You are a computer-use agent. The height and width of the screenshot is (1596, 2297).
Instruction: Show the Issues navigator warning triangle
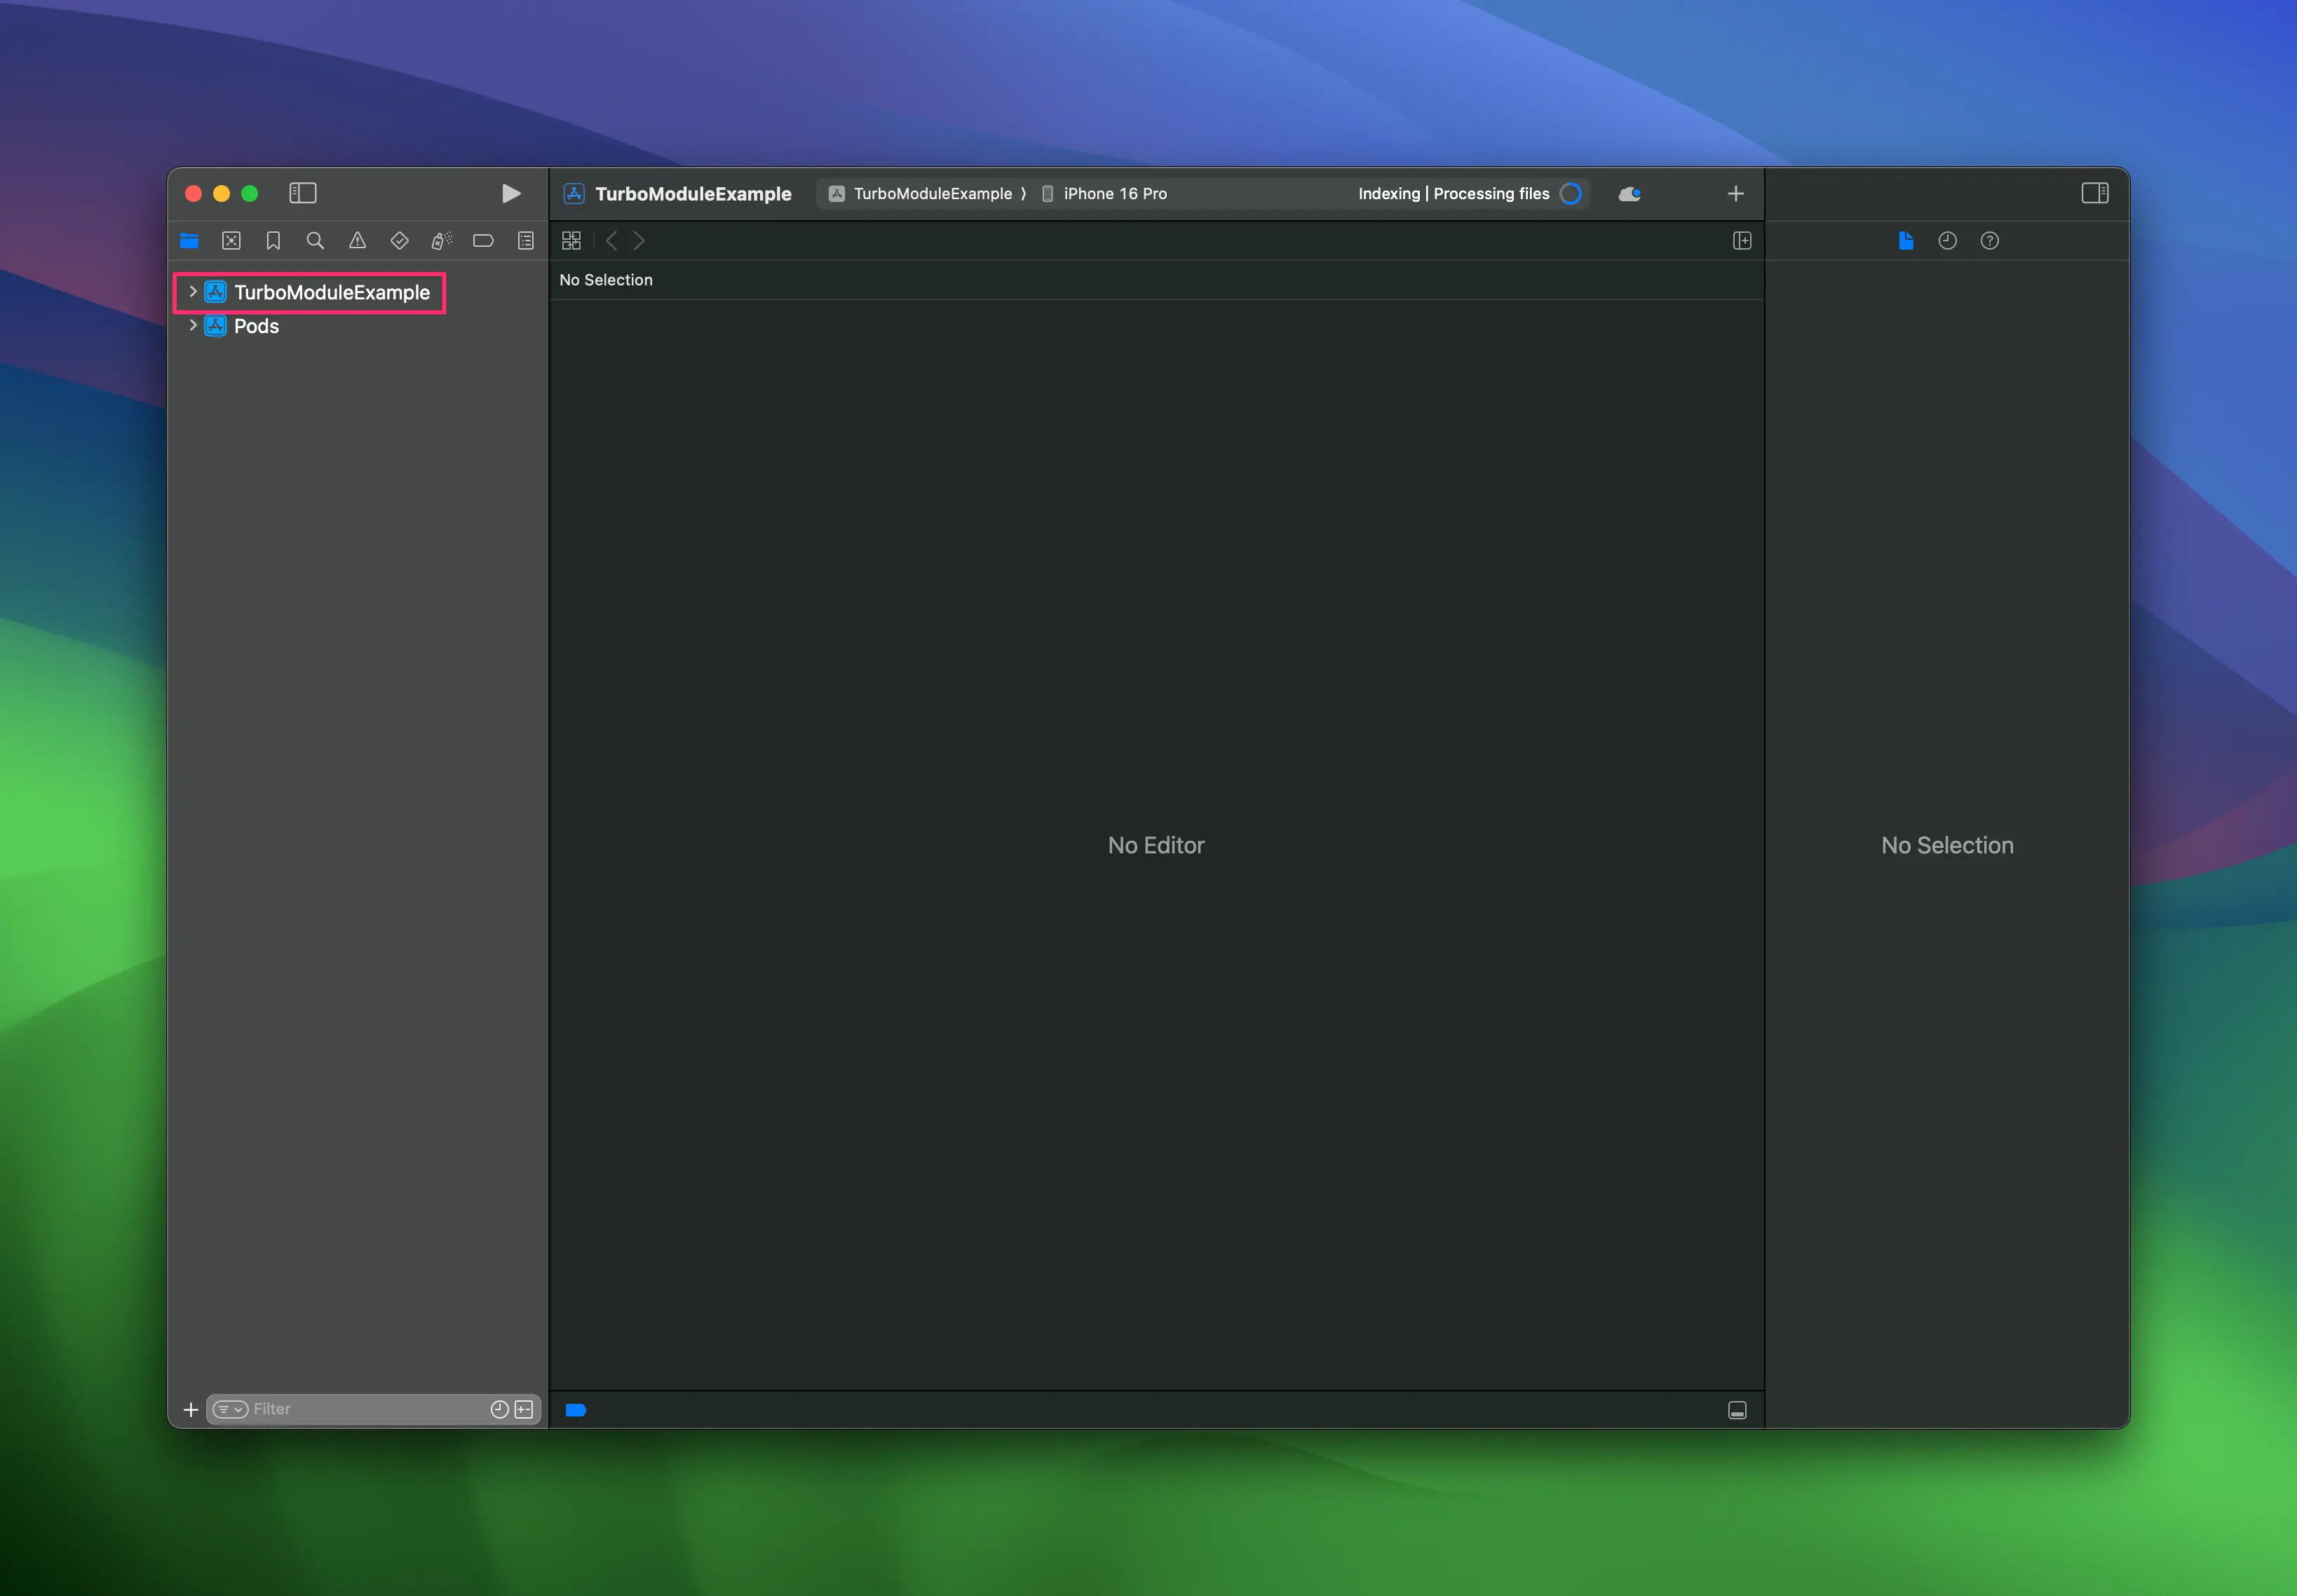(x=357, y=240)
